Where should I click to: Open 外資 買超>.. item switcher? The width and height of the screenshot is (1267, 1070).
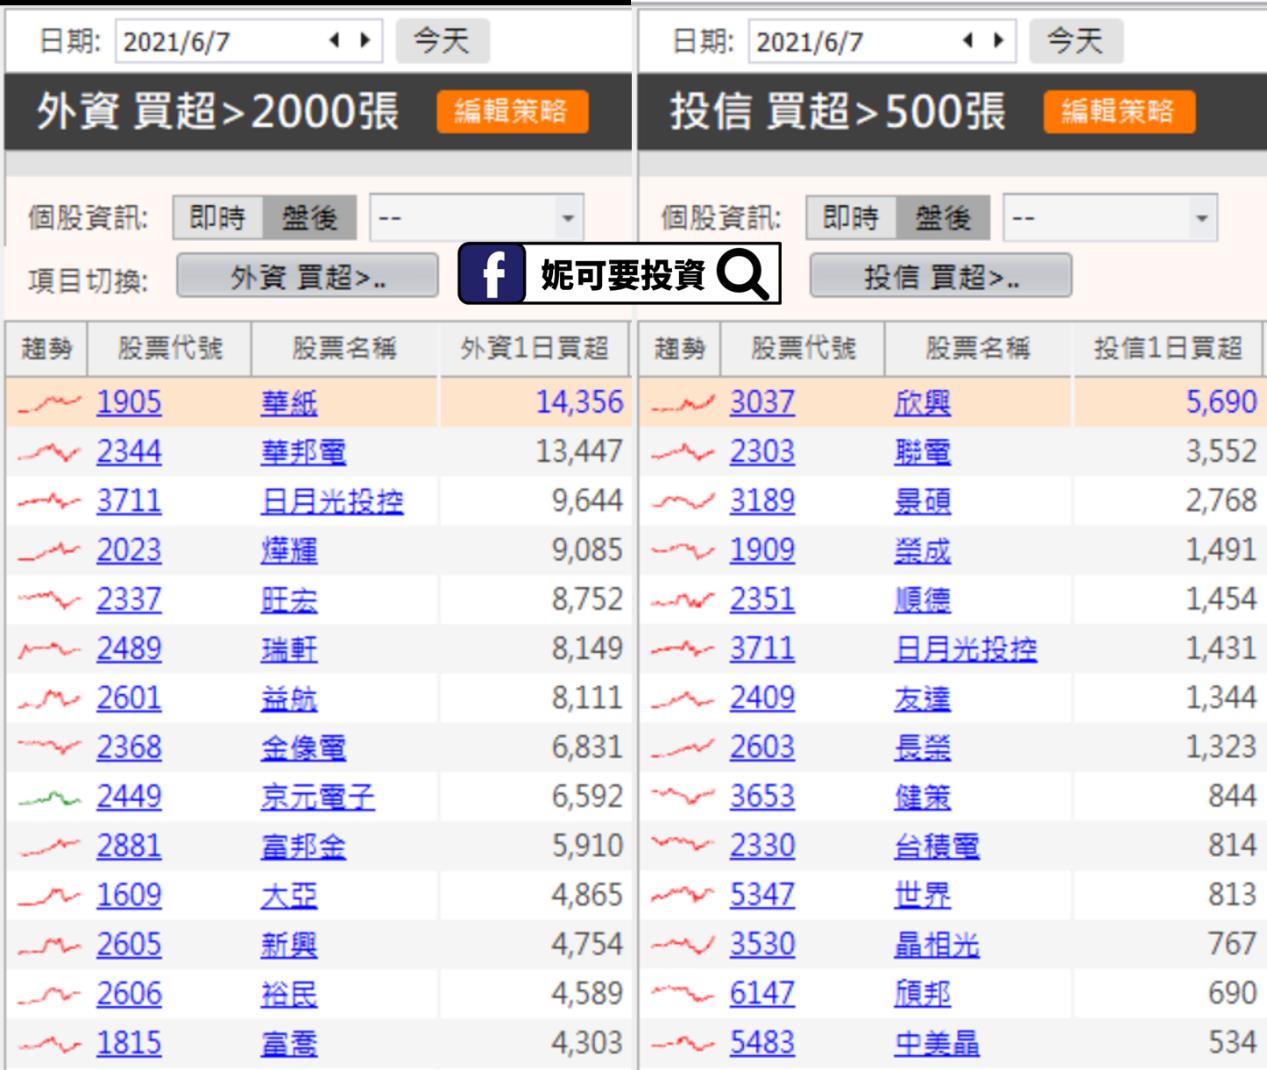pyautogui.click(x=307, y=276)
